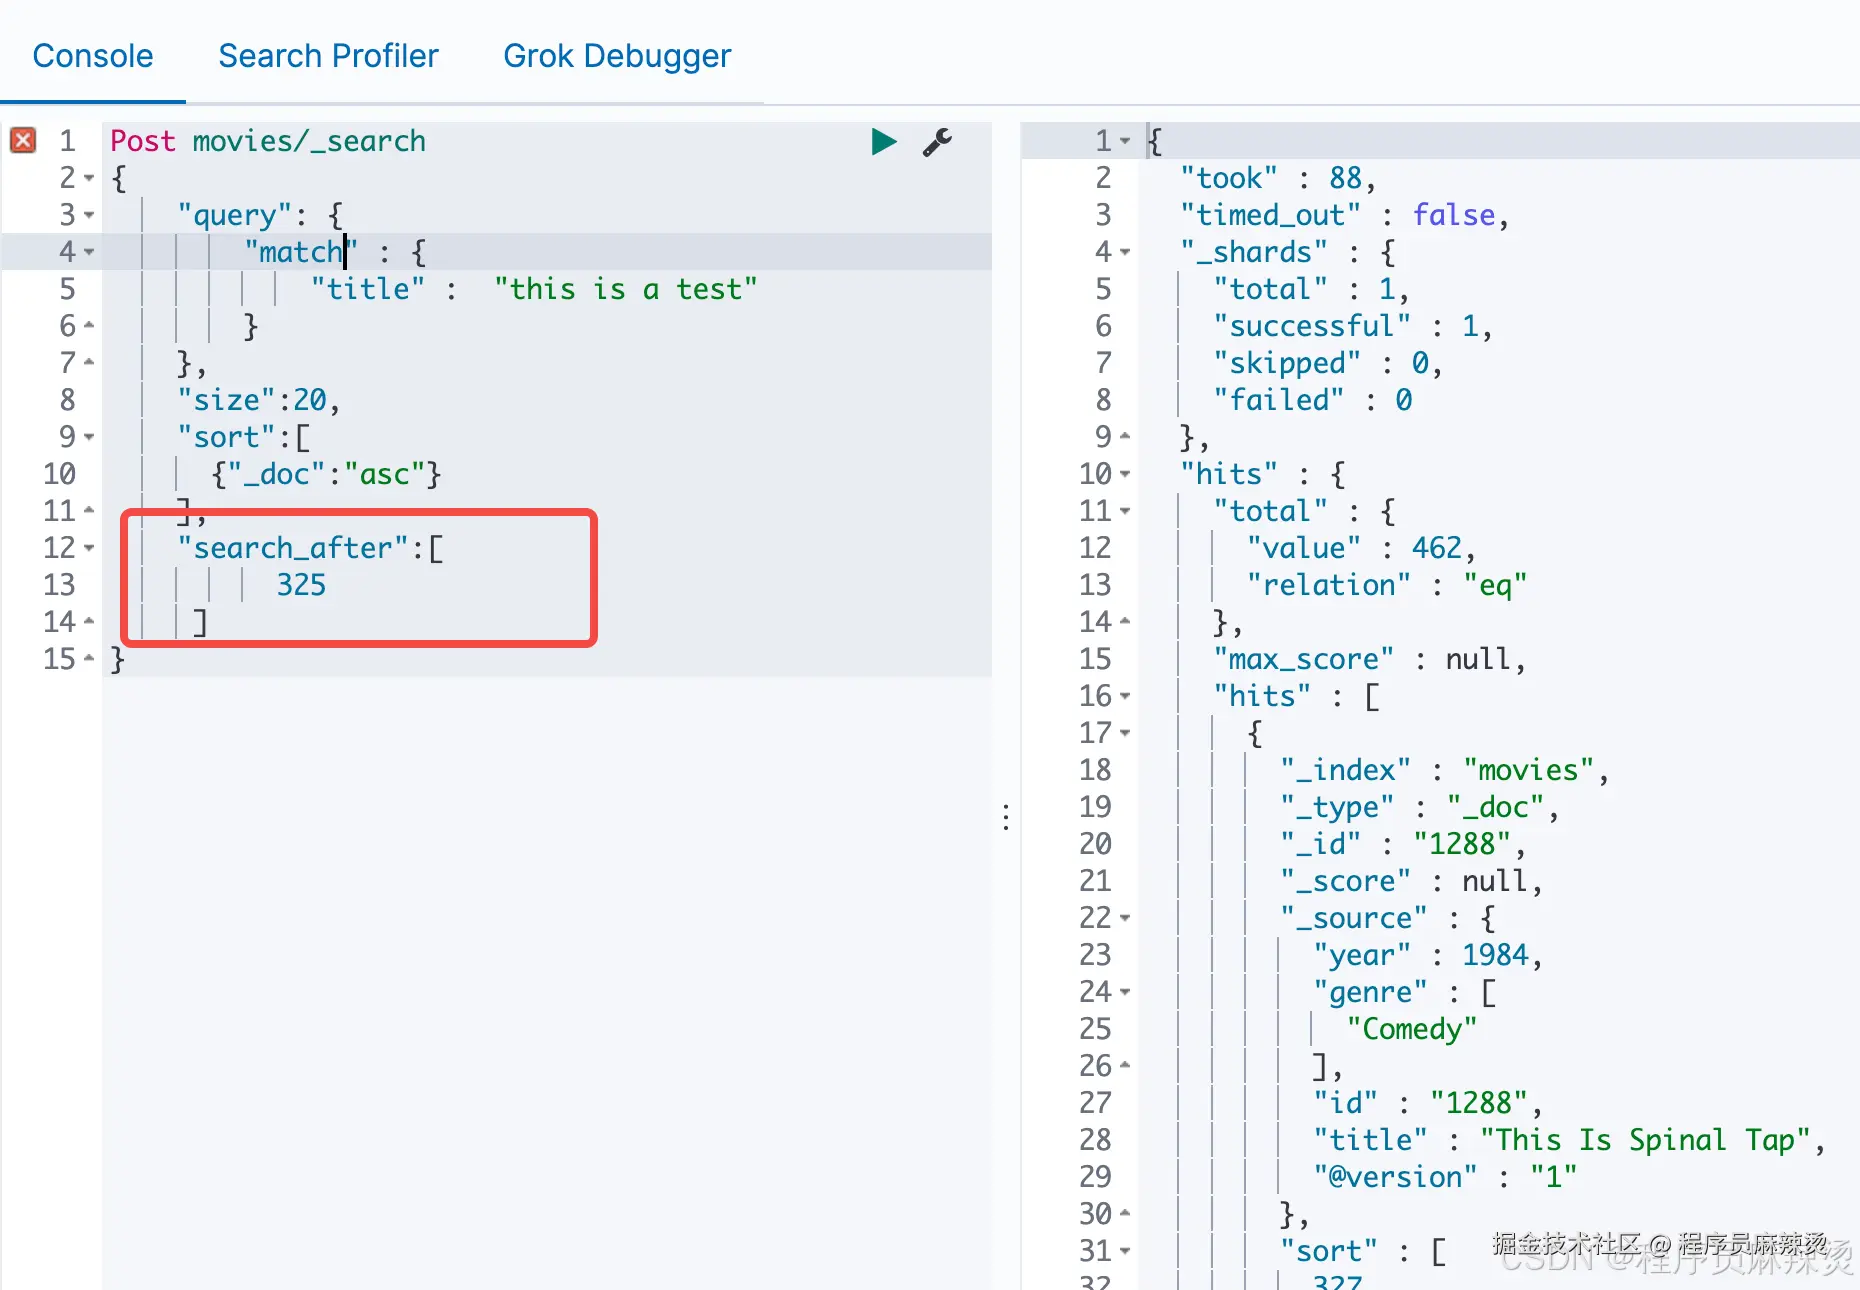
Task: Collapse the "_shards" block in the response
Action: (1125, 252)
